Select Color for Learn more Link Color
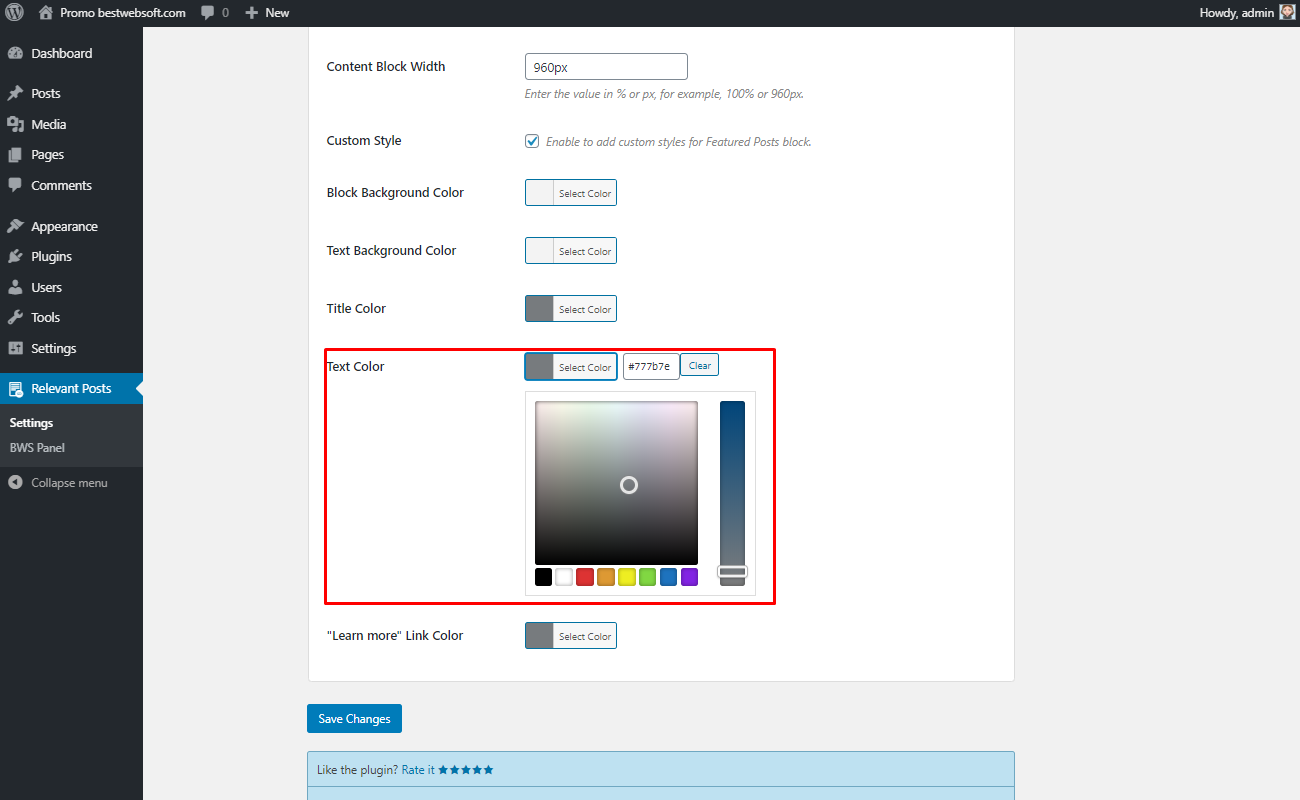 point(571,636)
